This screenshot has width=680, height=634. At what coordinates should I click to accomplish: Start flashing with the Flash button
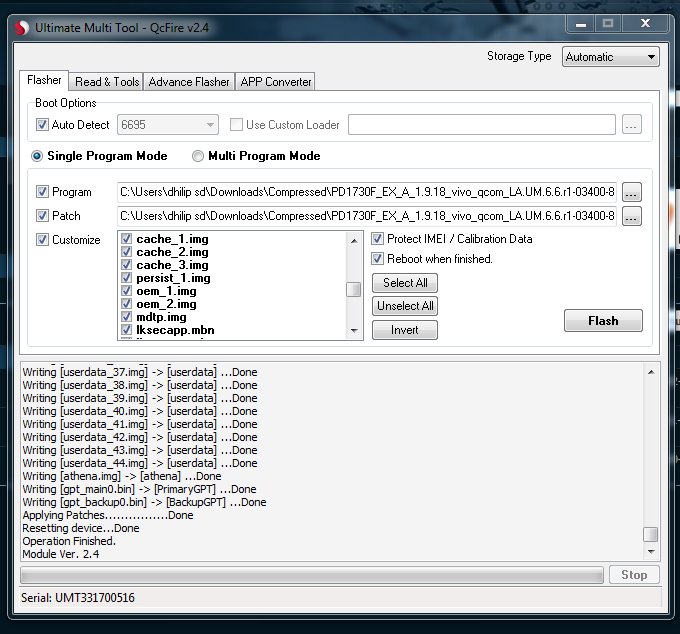pos(603,321)
